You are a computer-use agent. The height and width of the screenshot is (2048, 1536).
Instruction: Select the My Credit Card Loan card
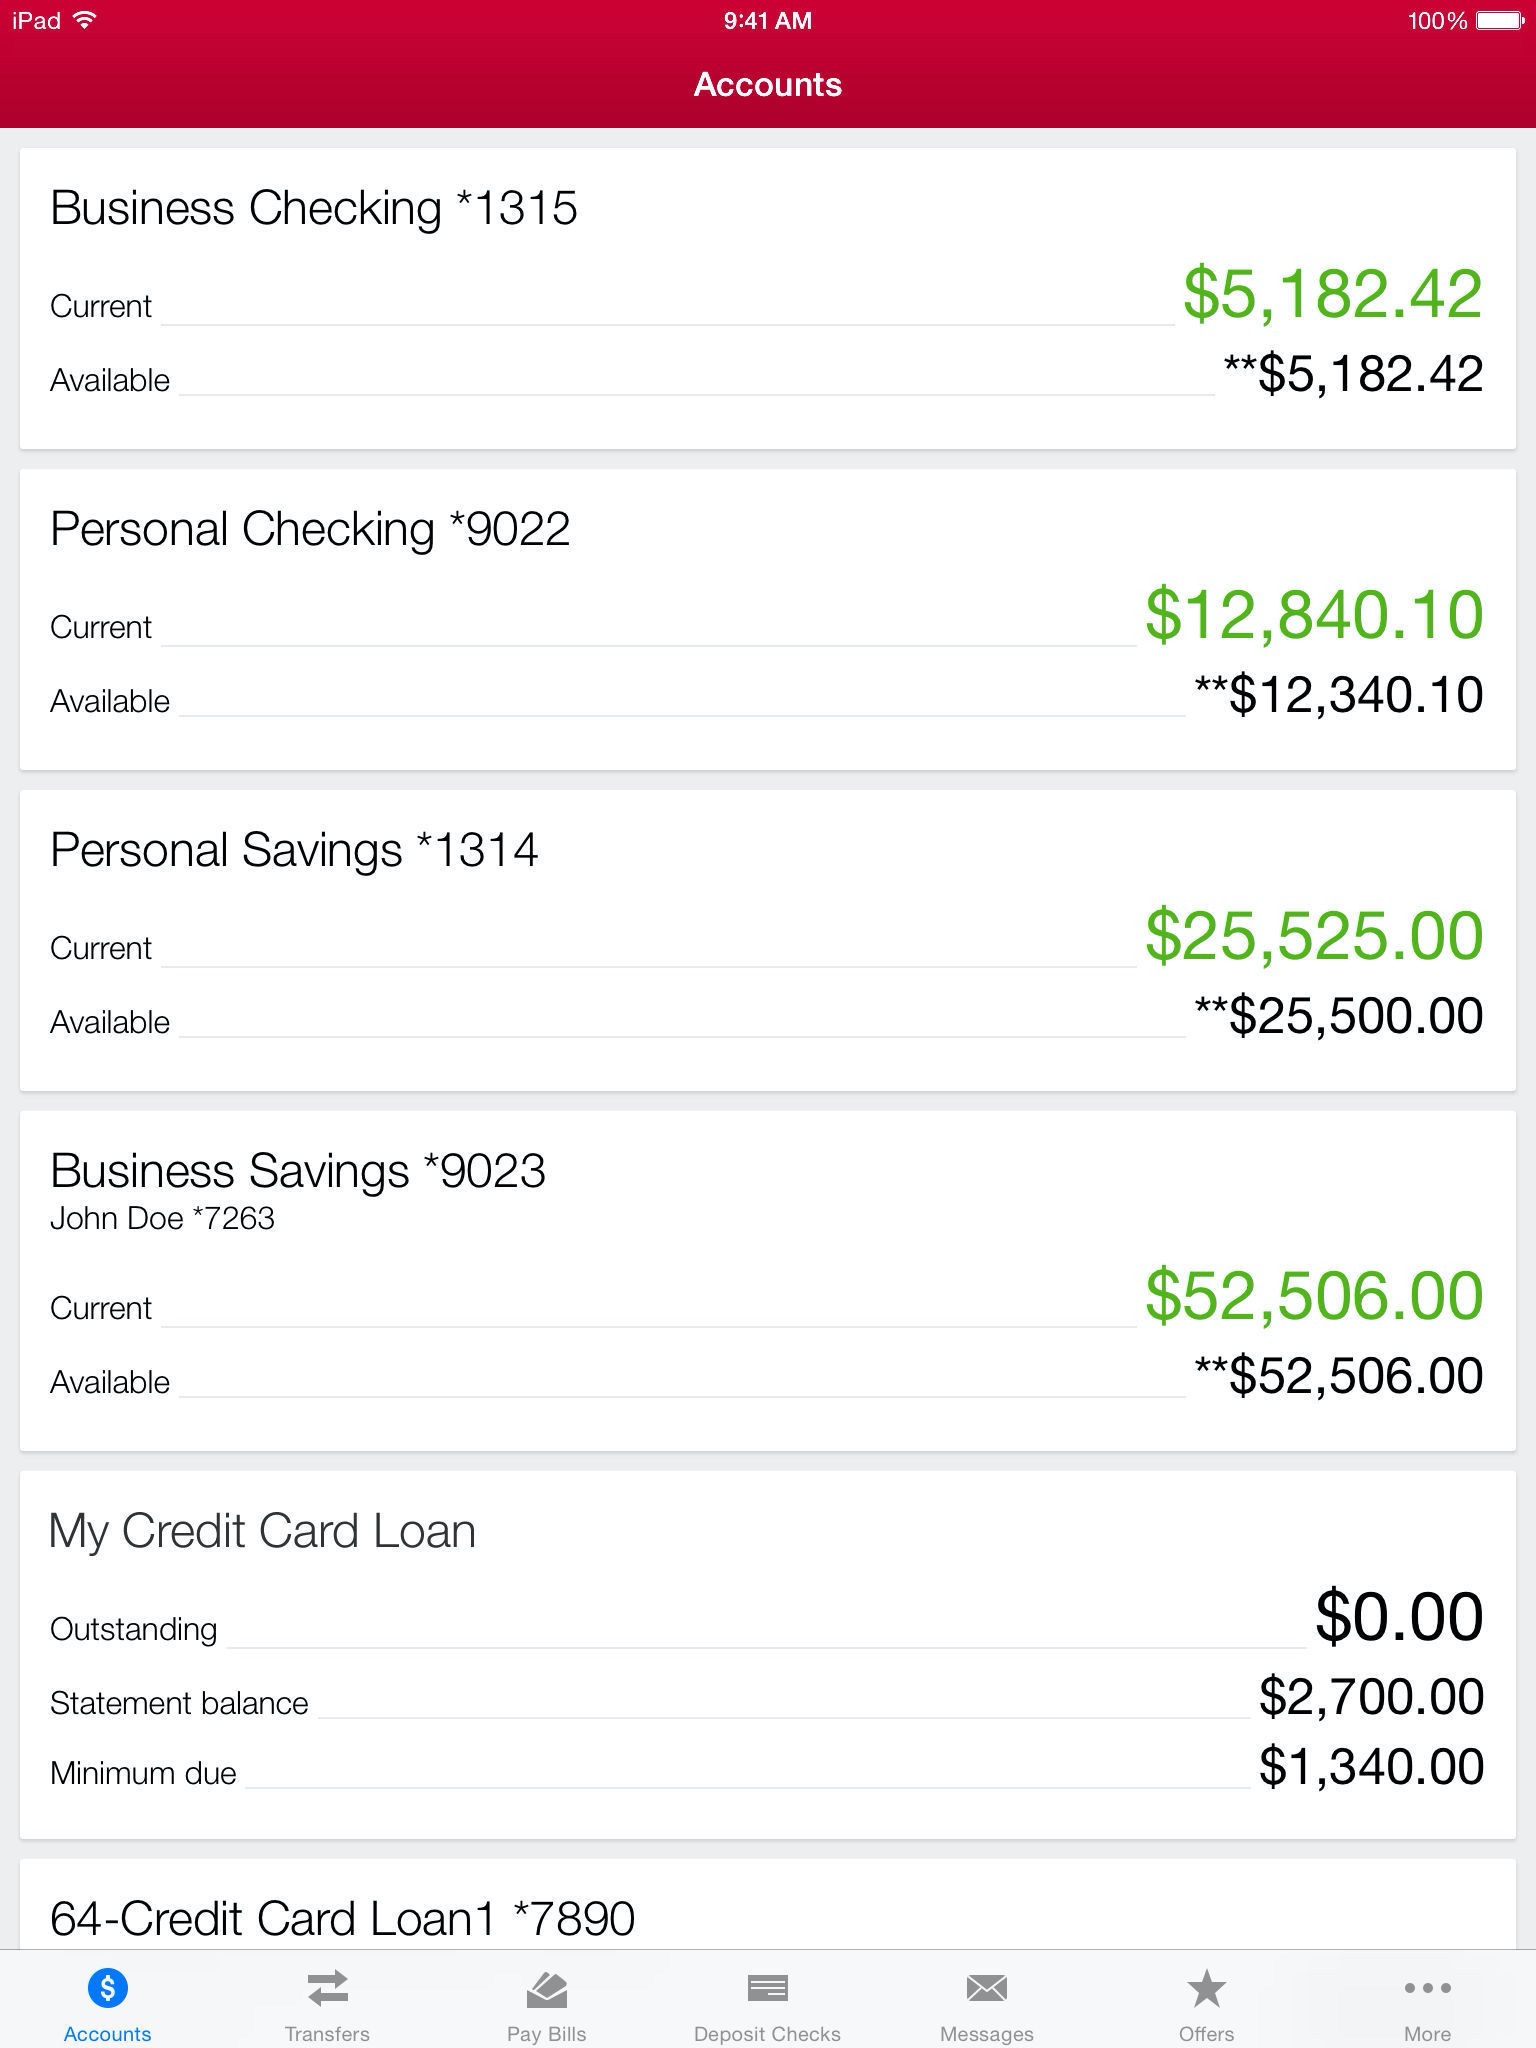[262, 1531]
